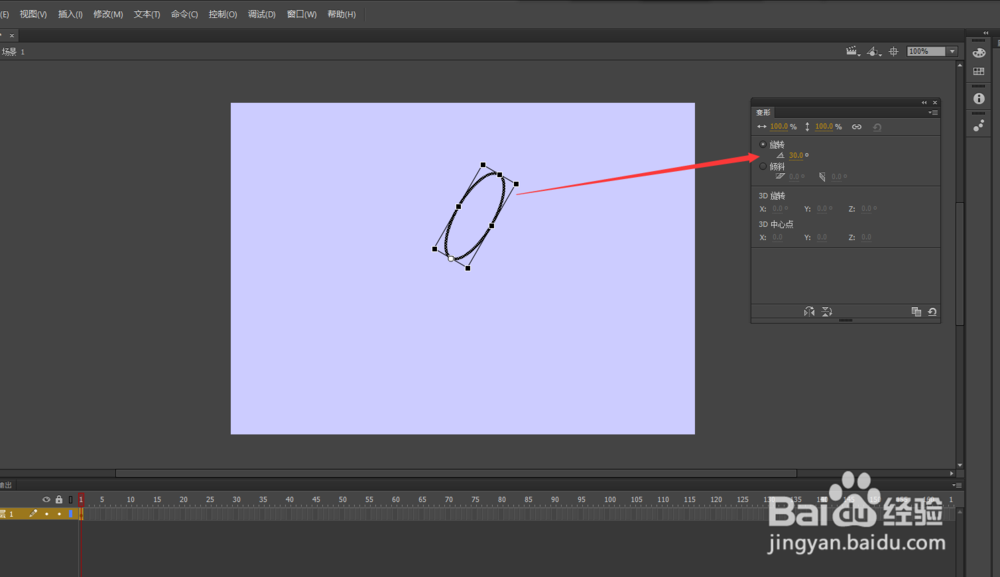
Task: Open the Info panel icon
Action: 979,99
